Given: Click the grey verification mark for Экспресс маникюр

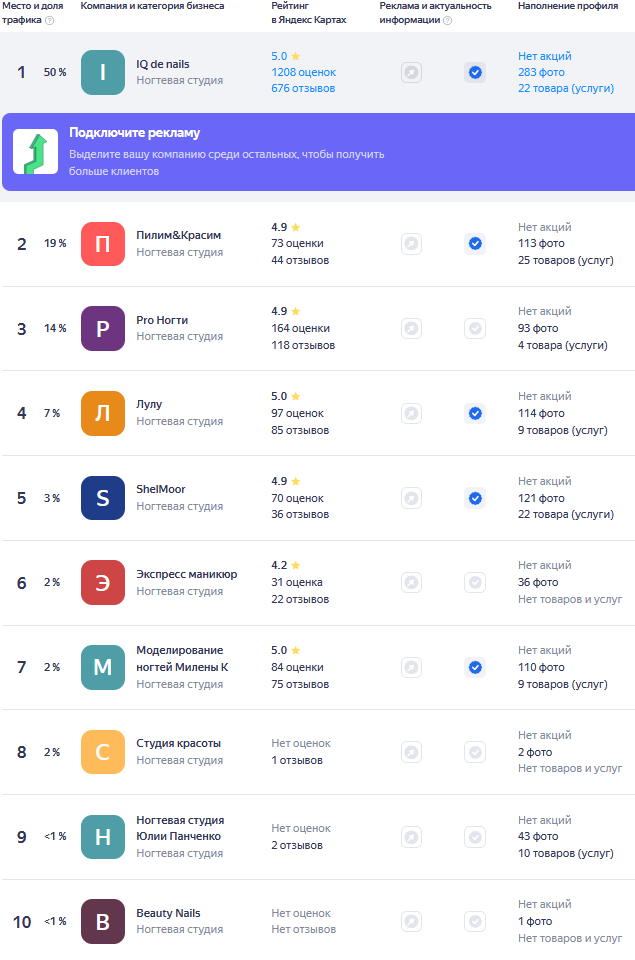Looking at the screenshot, I should [475, 582].
